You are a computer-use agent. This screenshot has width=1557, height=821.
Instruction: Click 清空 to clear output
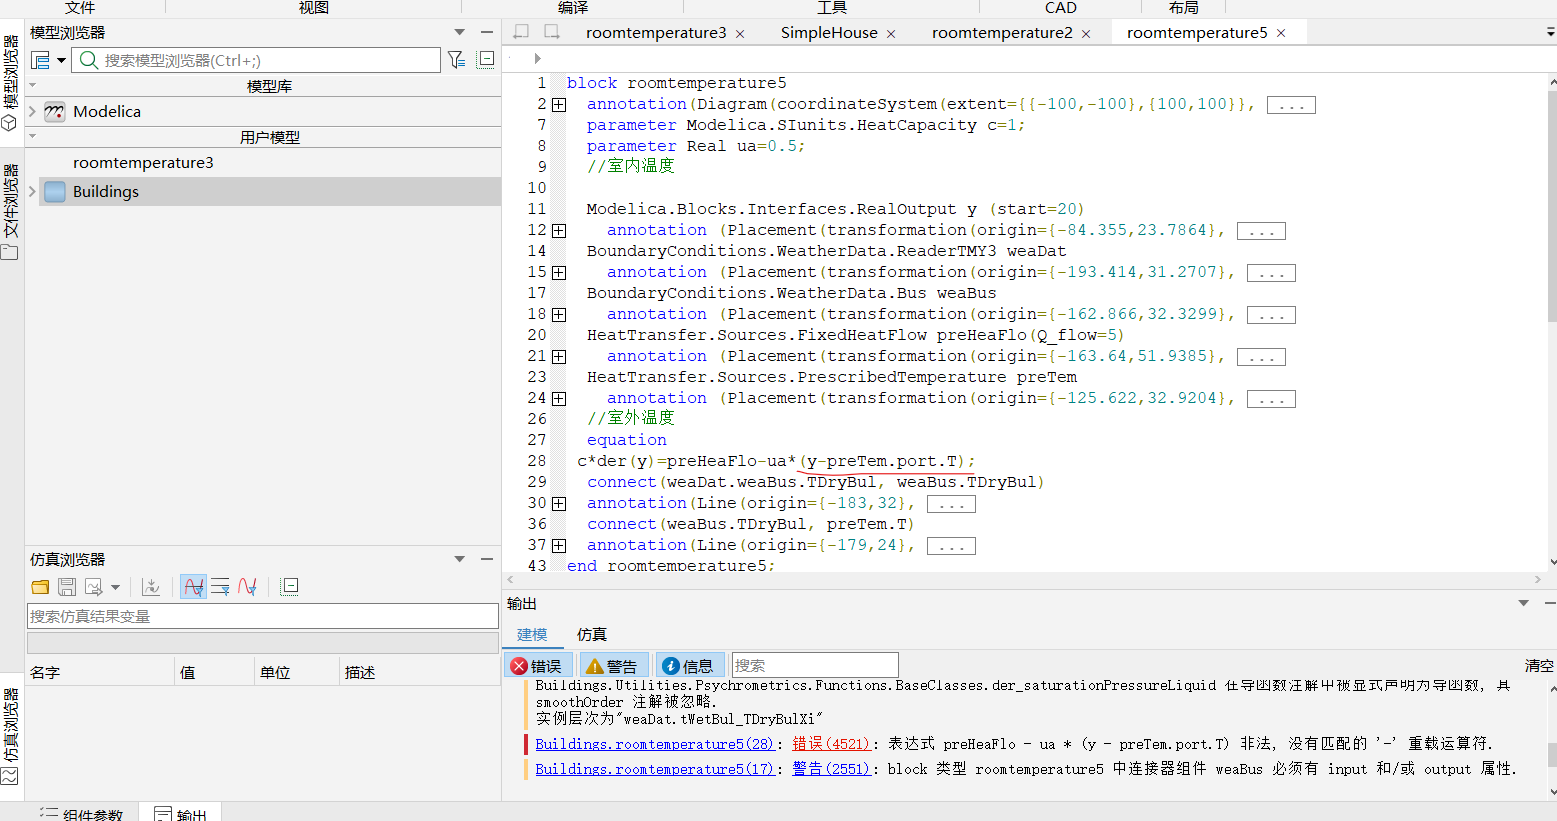point(1539,666)
